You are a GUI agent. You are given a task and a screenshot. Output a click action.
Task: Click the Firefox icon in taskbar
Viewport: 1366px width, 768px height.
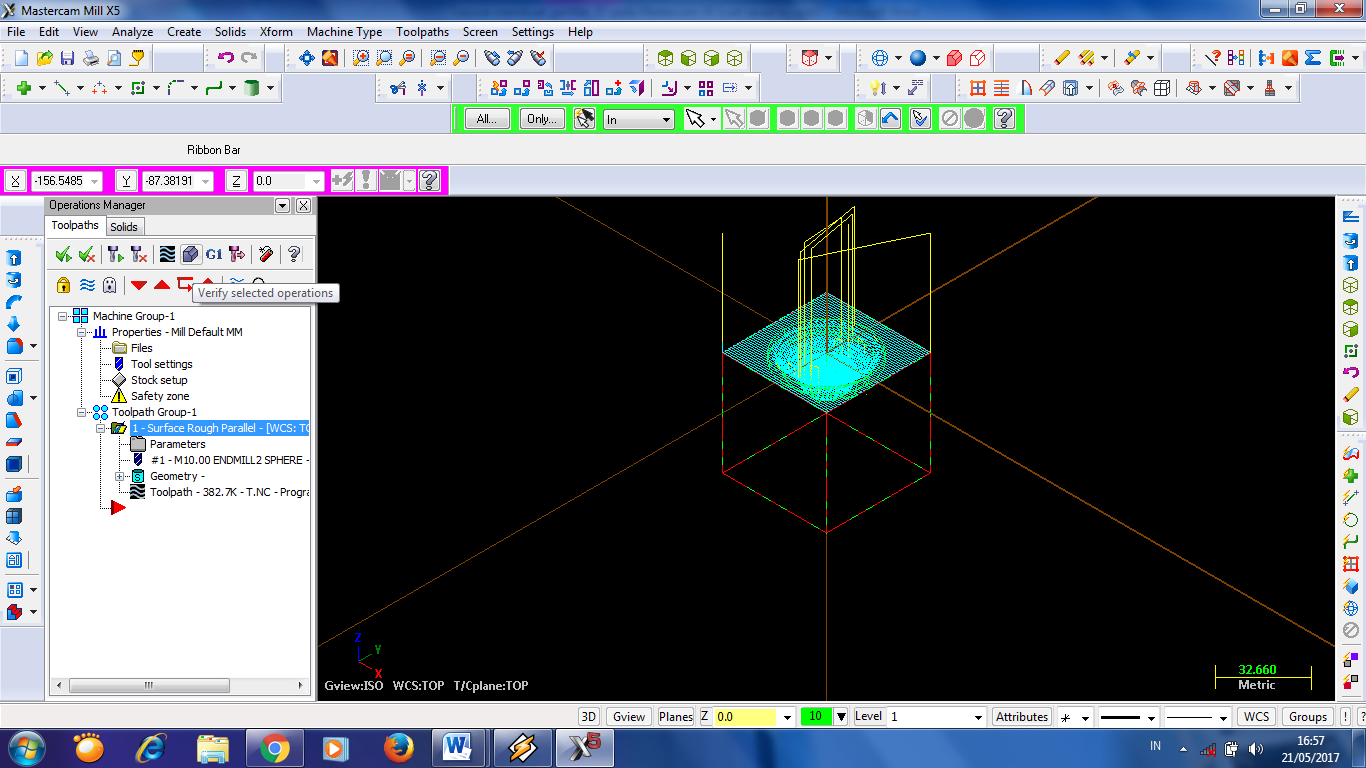tap(398, 747)
